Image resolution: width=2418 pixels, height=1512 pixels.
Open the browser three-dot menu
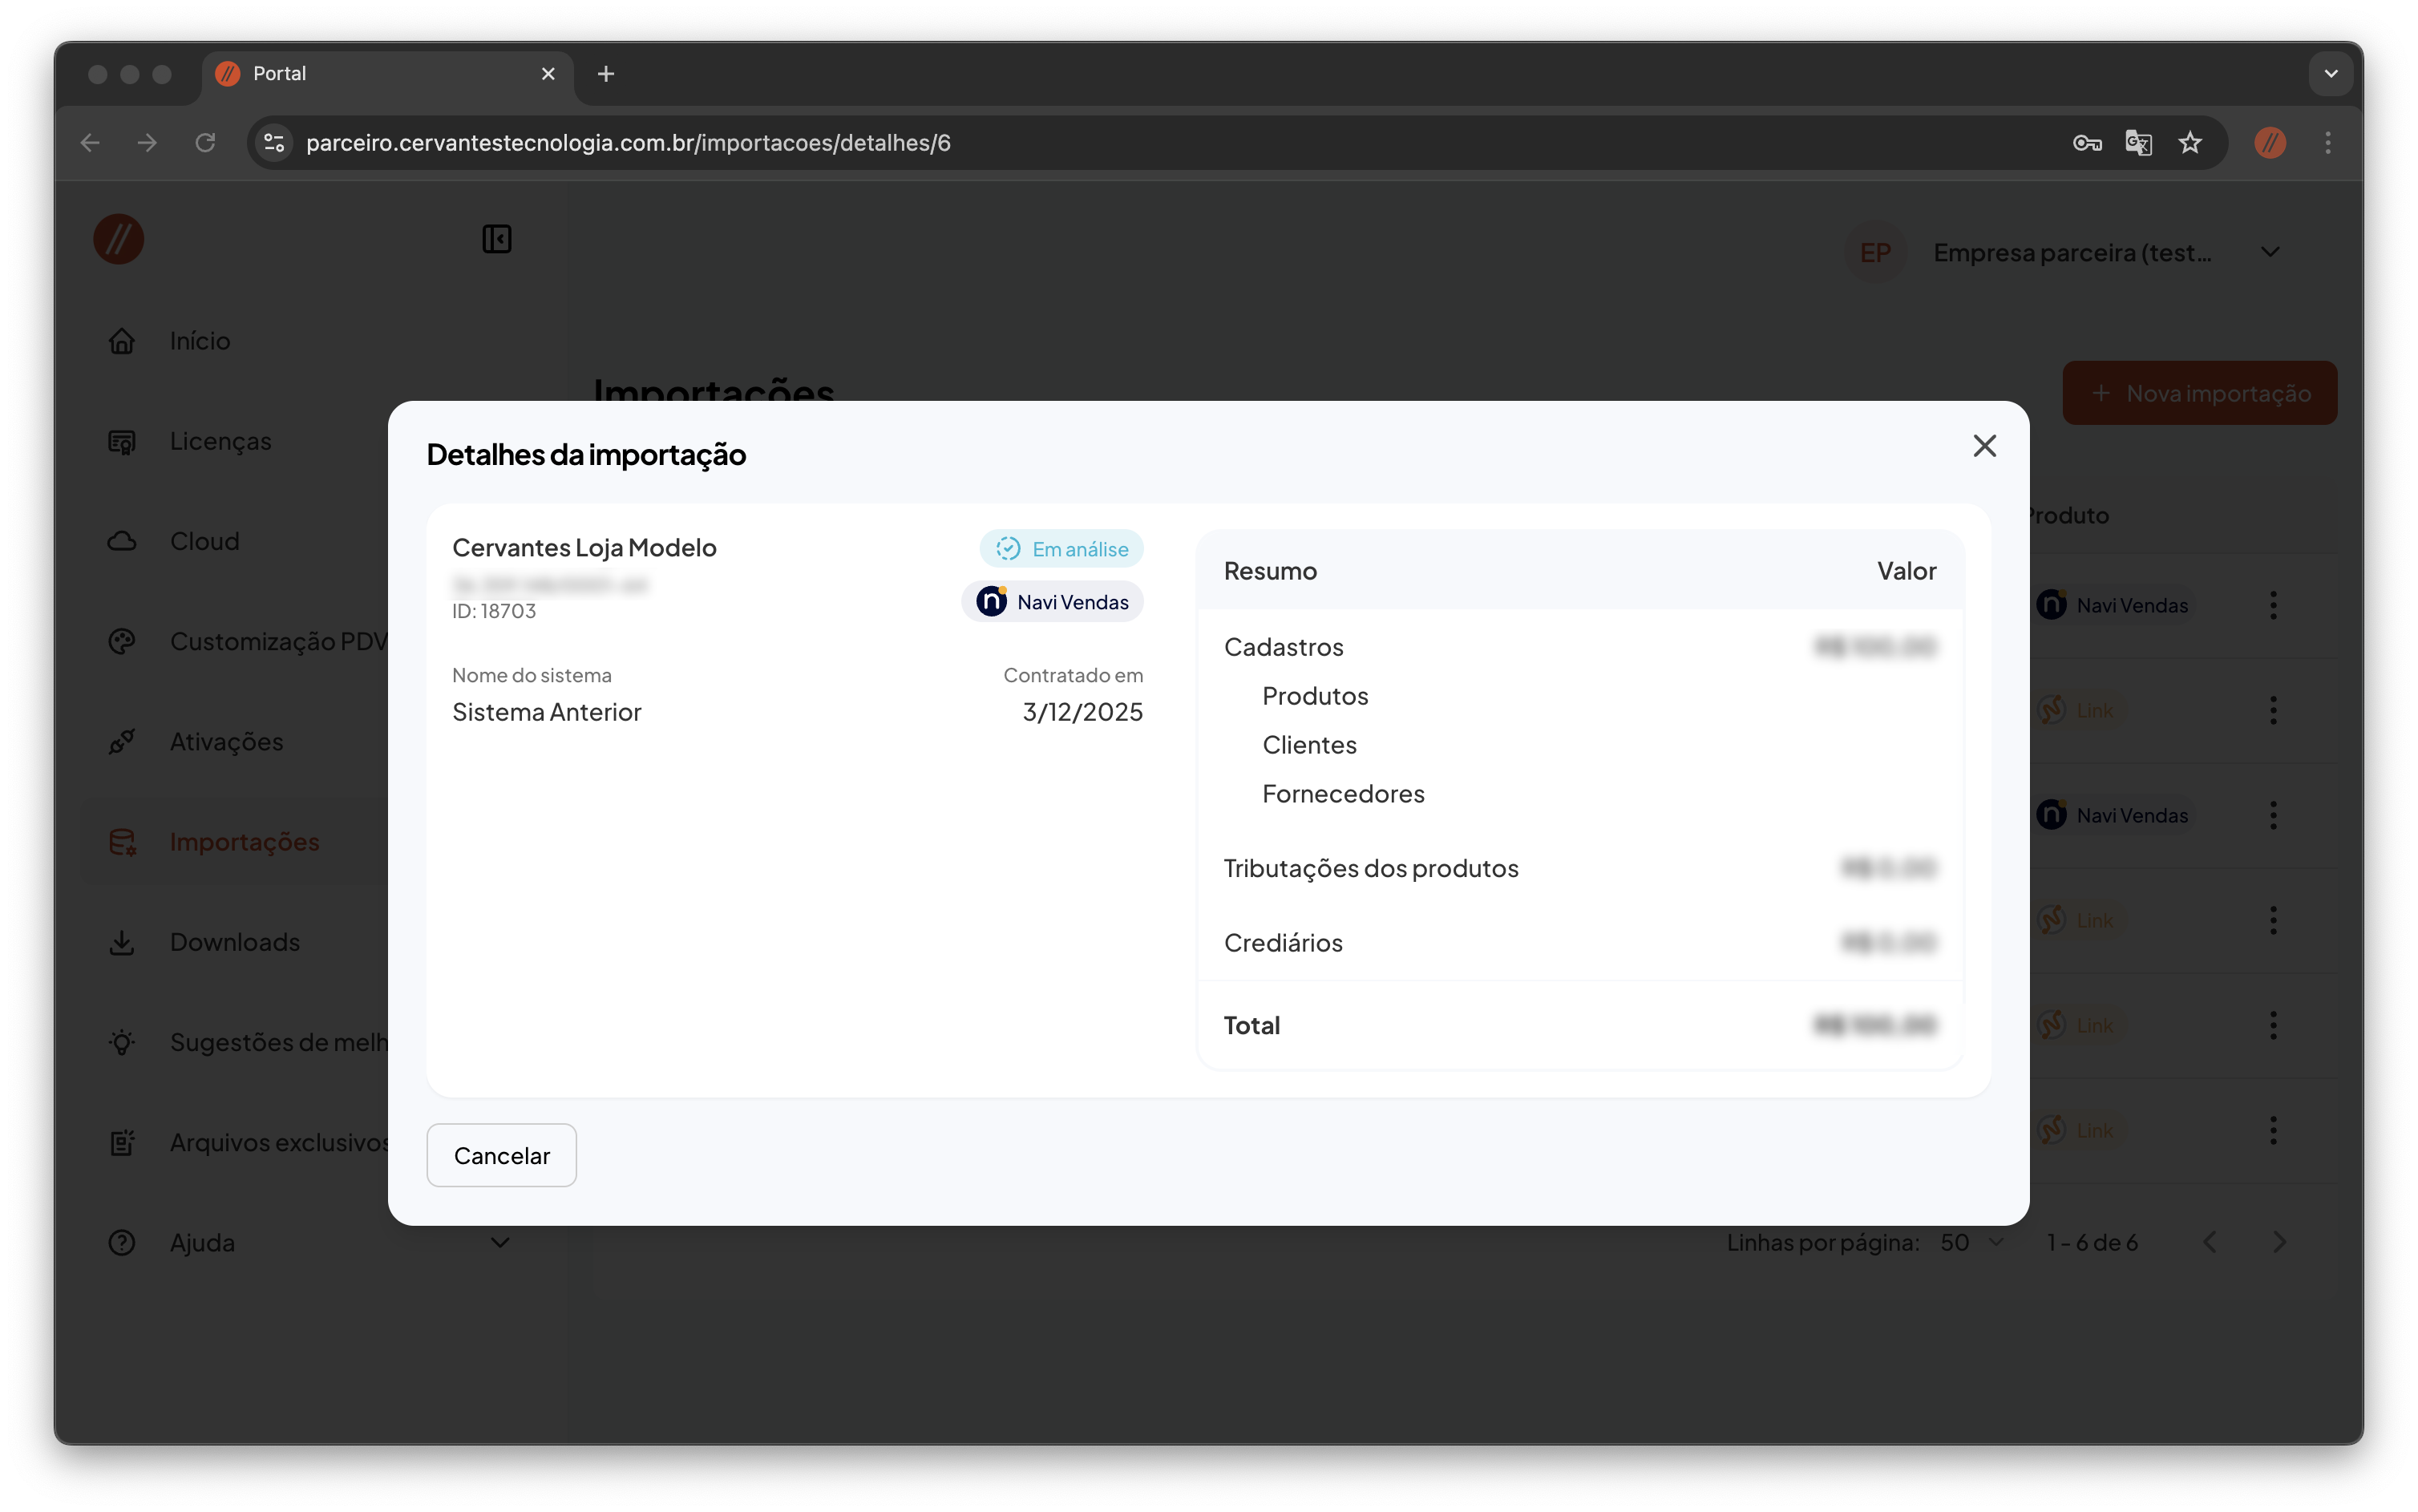click(2328, 143)
